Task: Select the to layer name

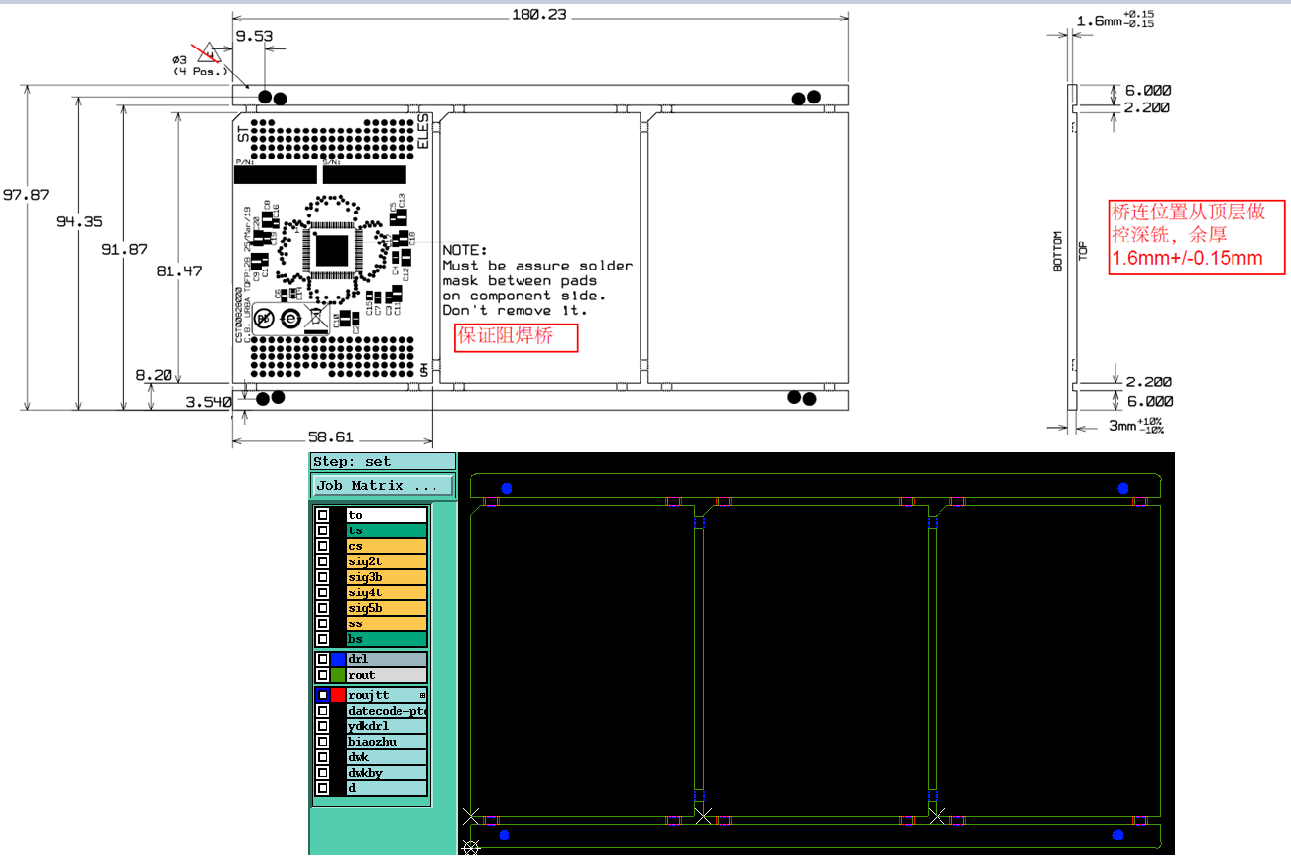Action: point(387,515)
